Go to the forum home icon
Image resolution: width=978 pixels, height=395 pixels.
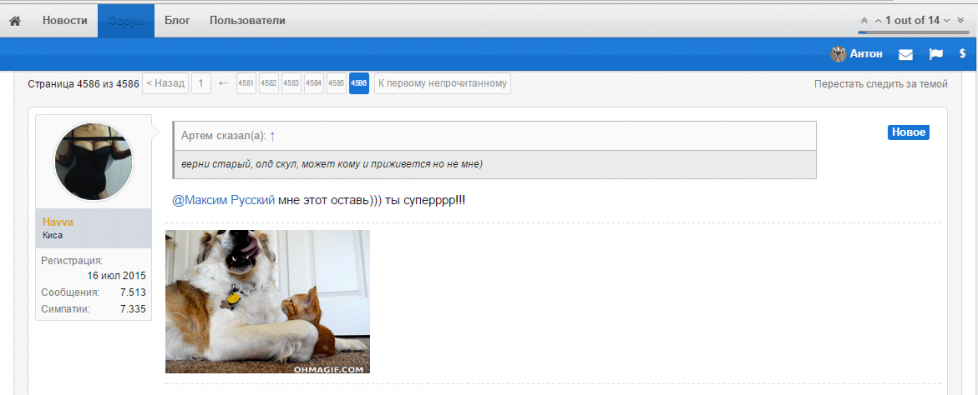tap(15, 21)
